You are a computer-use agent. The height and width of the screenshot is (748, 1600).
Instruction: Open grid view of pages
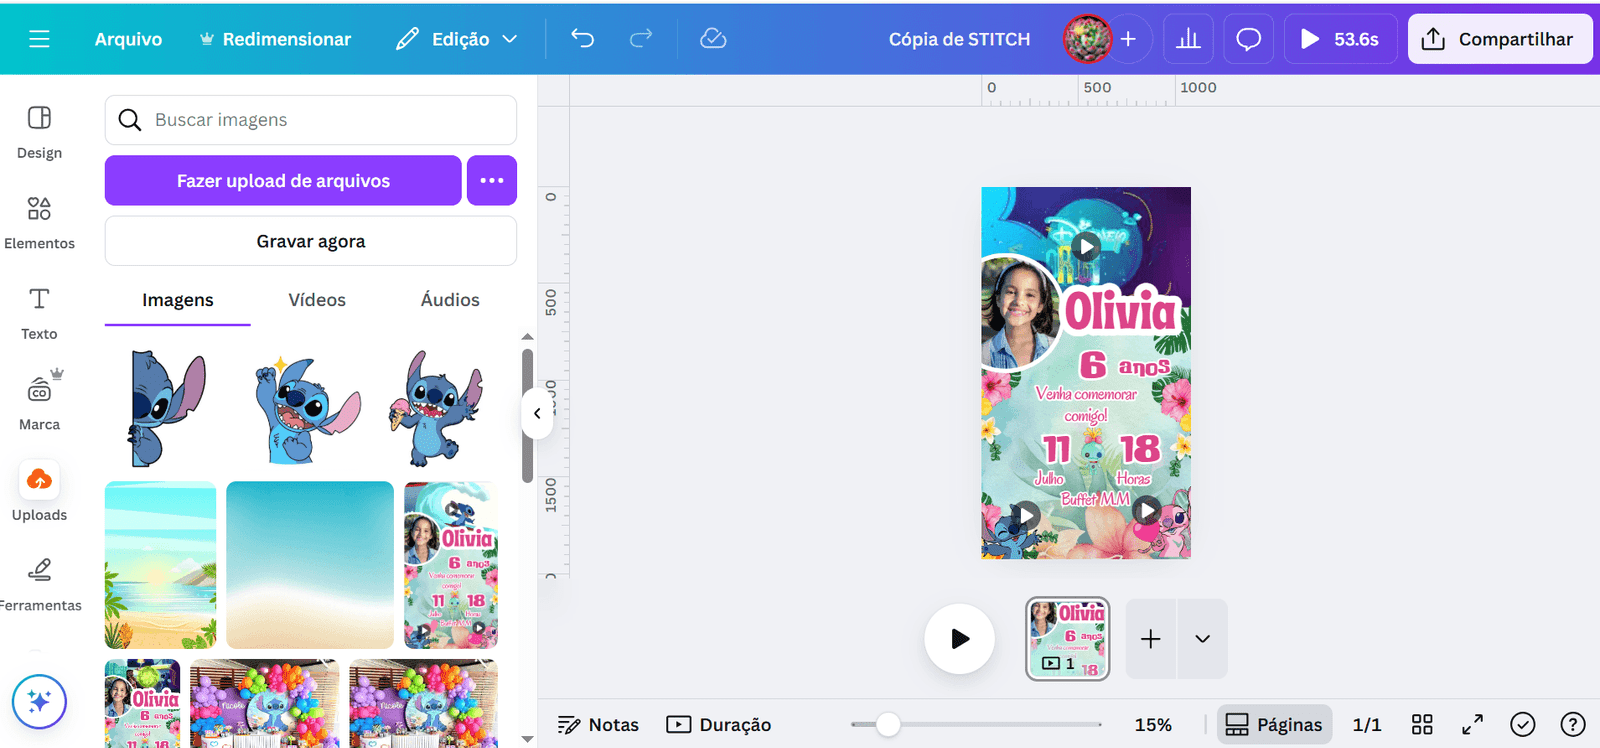coord(1422,725)
